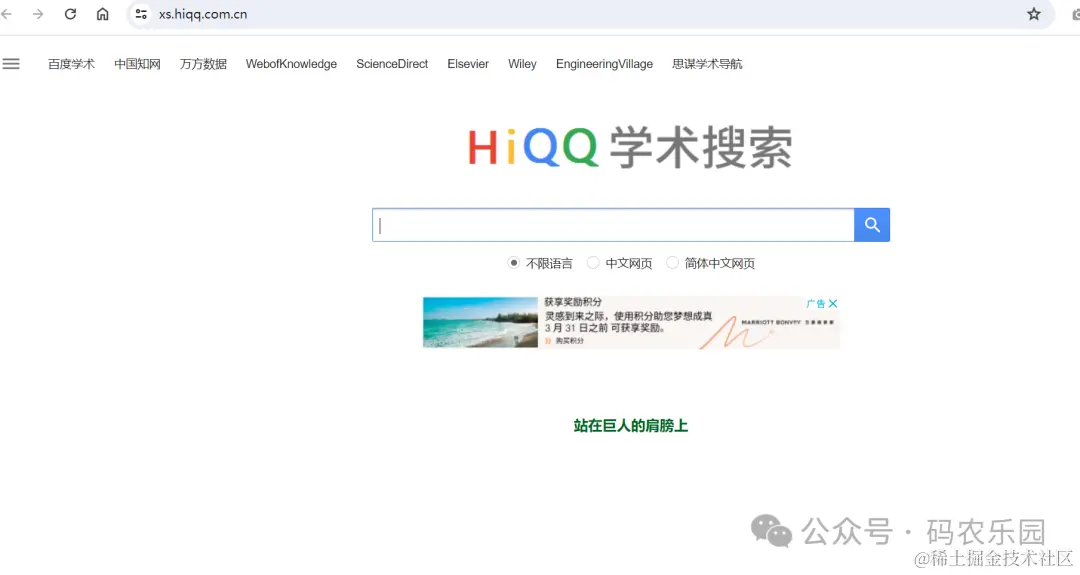Image resolution: width=1080 pixels, height=575 pixels.
Task: Select the 不限语言 radio option
Action: [x=513, y=263]
